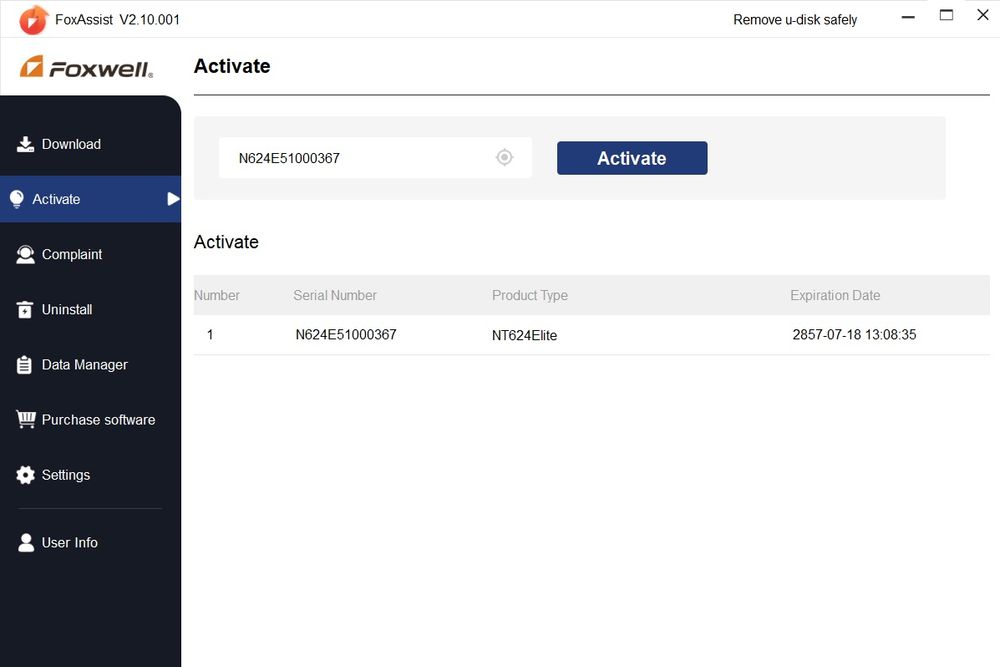This screenshot has width=1000, height=667.
Task: Click the serial number input field
Action: (375, 158)
